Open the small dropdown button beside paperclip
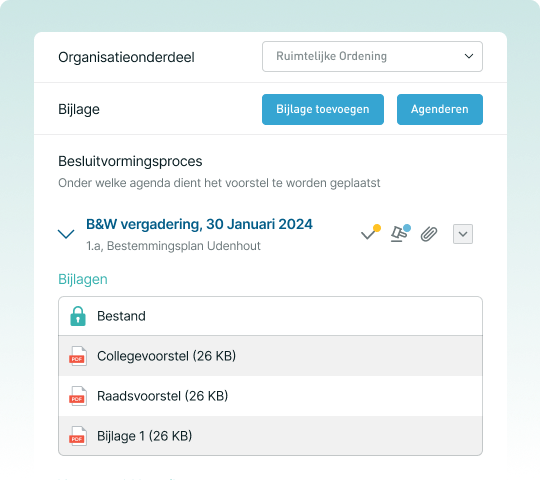 (x=463, y=234)
